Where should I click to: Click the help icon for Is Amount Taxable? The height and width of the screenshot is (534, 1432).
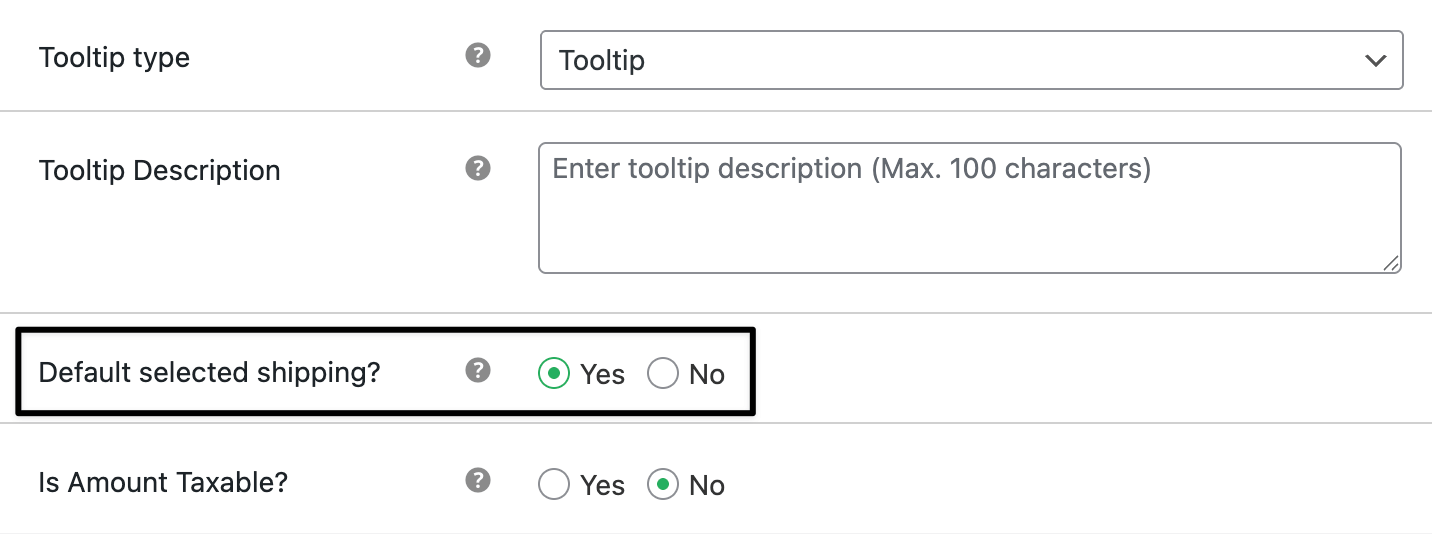click(478, 481)
